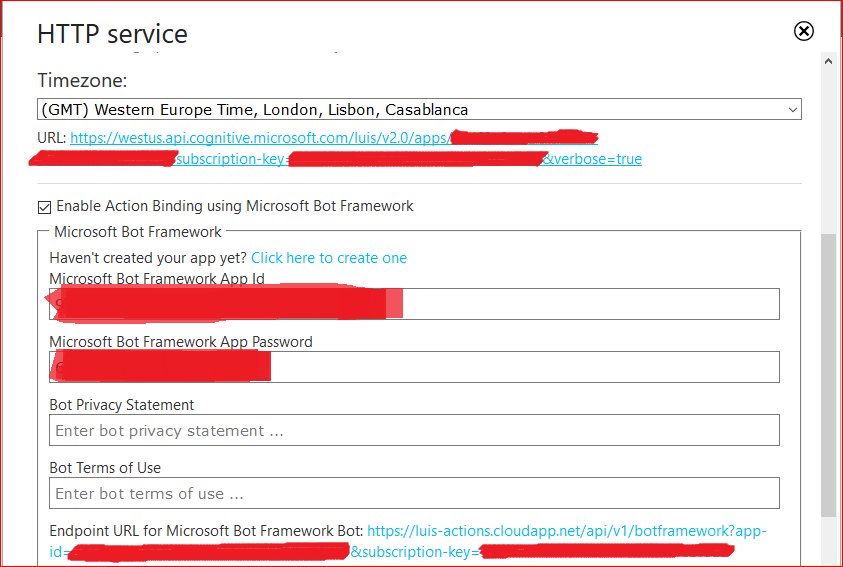Screen dimensions: 843x567
Task: Click the Bot Privacy Statement input field
Action: pos(414,430)
